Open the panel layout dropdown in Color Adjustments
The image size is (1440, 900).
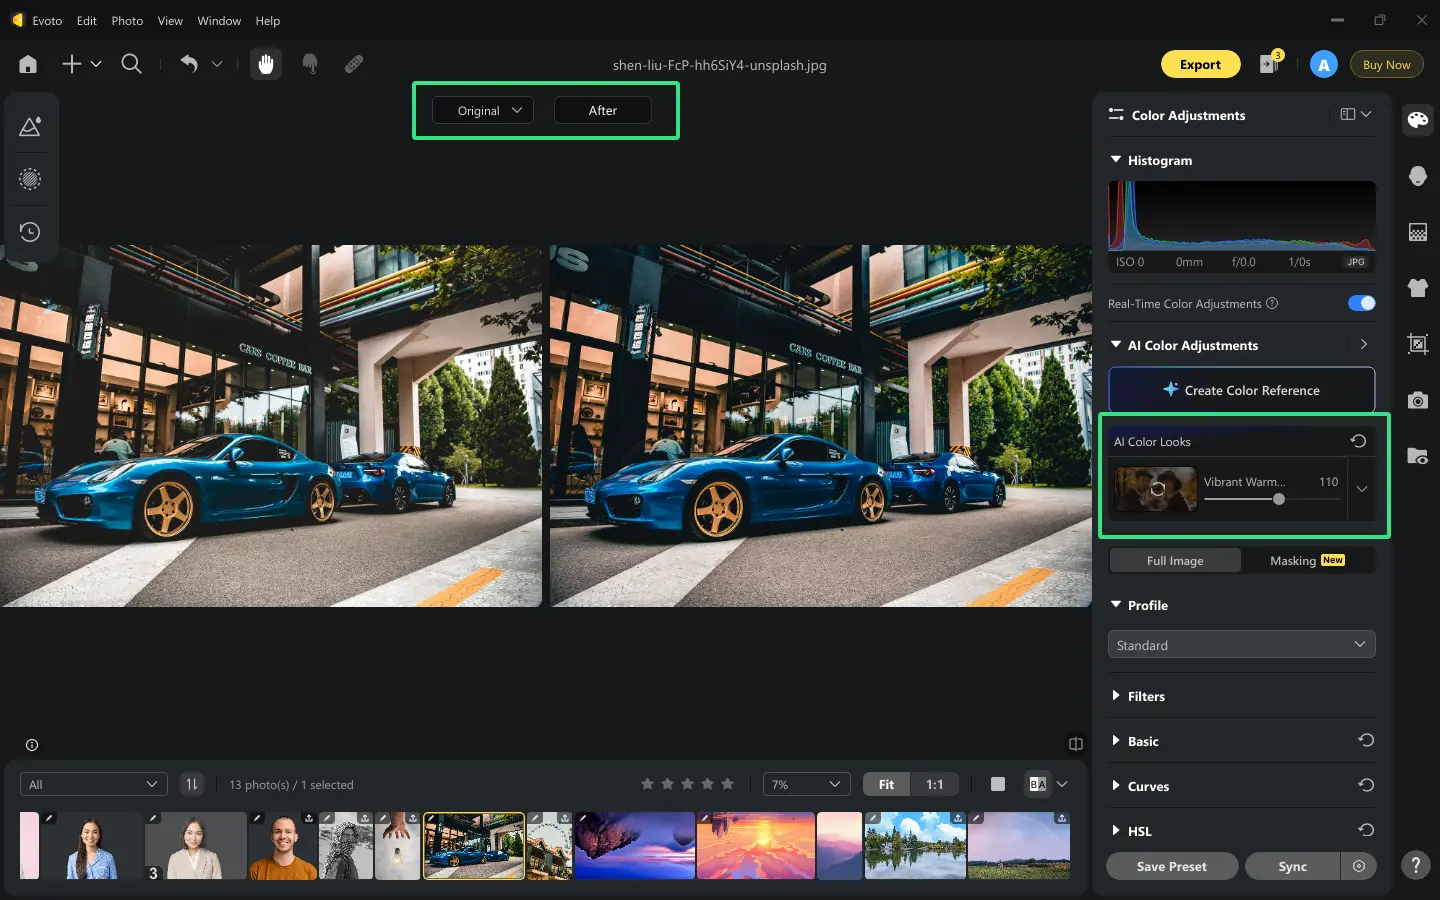click(x=1356, y=114)
